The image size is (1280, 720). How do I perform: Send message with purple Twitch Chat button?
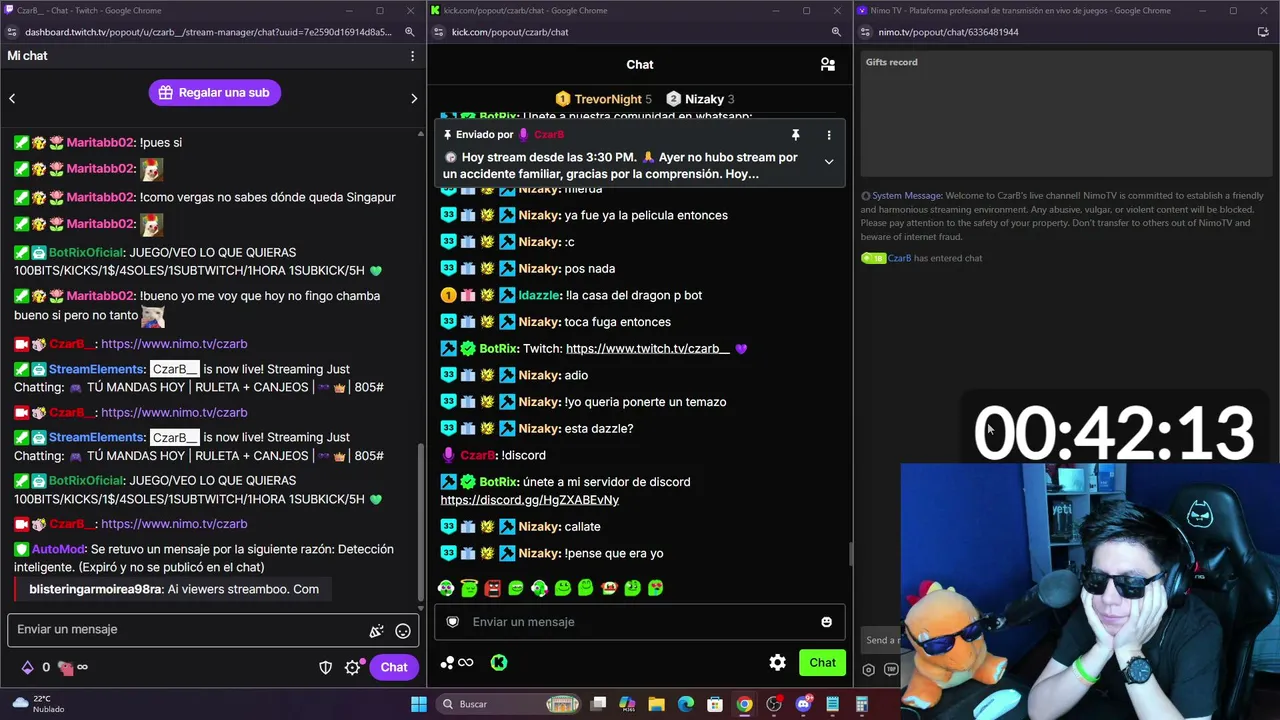pos(393,667)
